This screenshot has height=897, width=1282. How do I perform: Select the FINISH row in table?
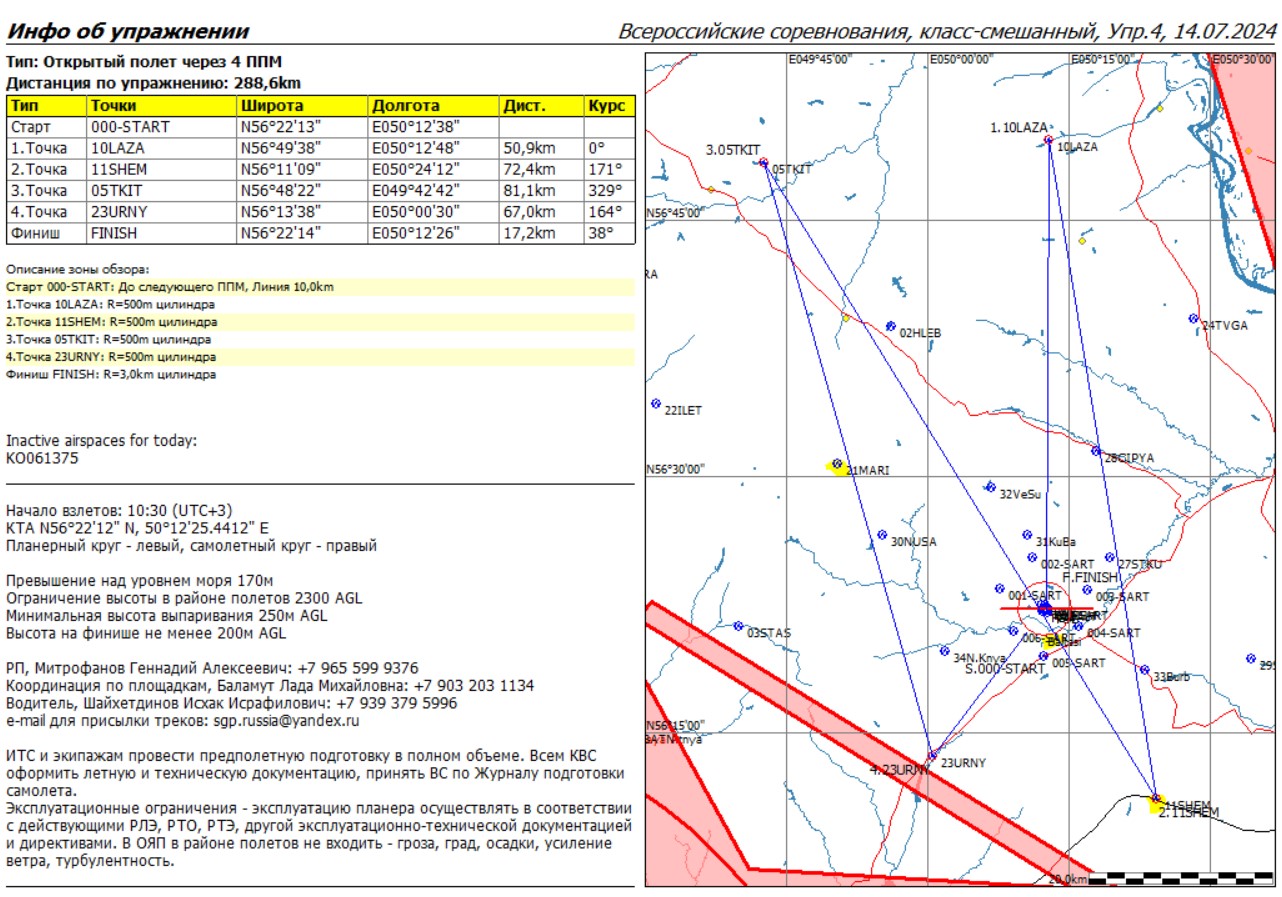(320, 233)
